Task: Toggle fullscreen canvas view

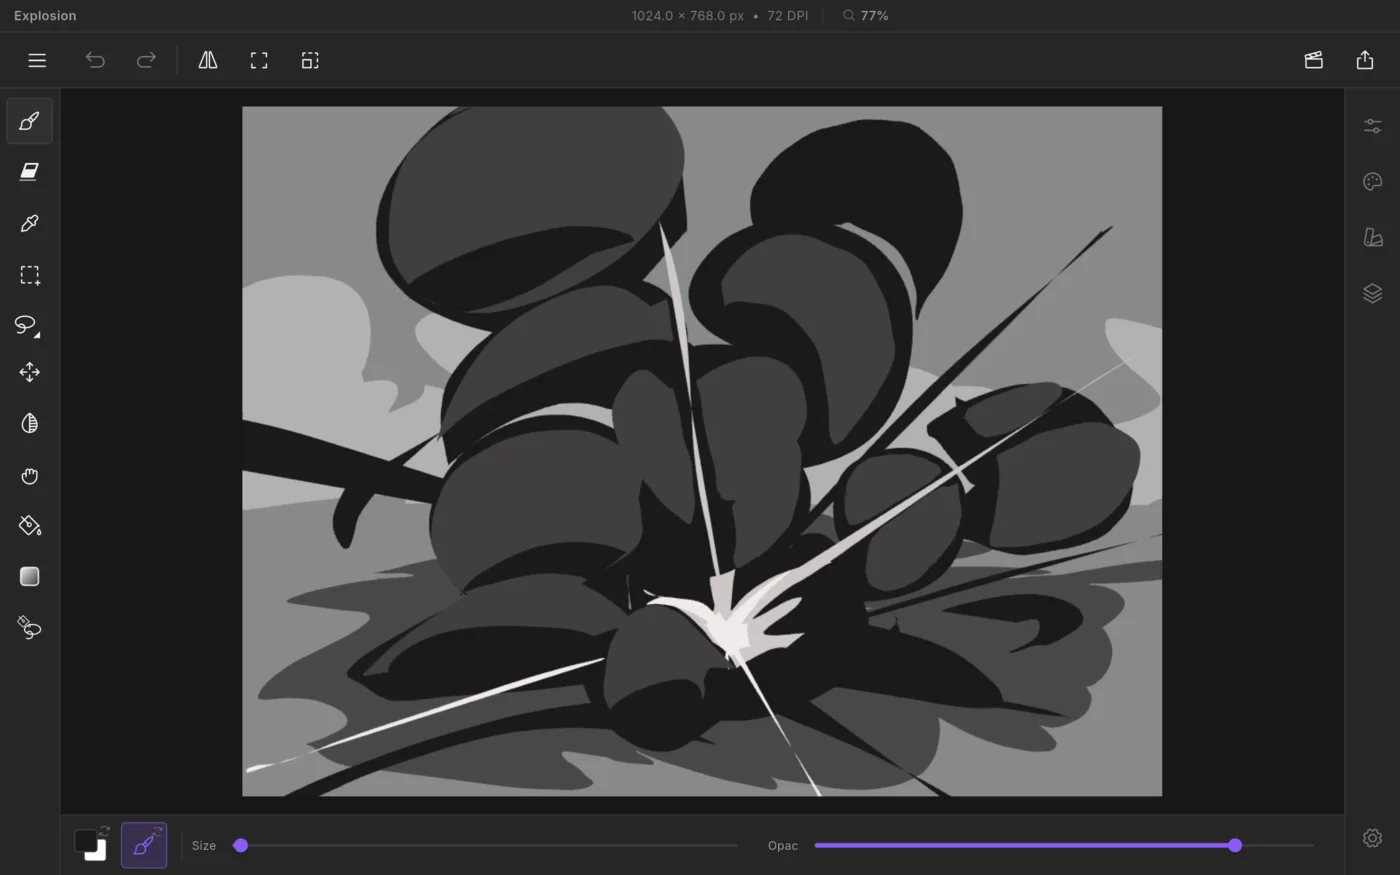Action: 259,61
